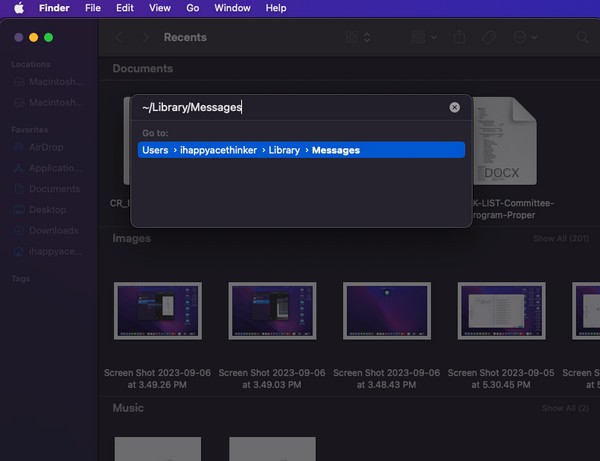Click the Screen Shot 2023-09-06 at 3.49.26 PM label
This screenshot has width=600, height=461.
tap(157, 378)
